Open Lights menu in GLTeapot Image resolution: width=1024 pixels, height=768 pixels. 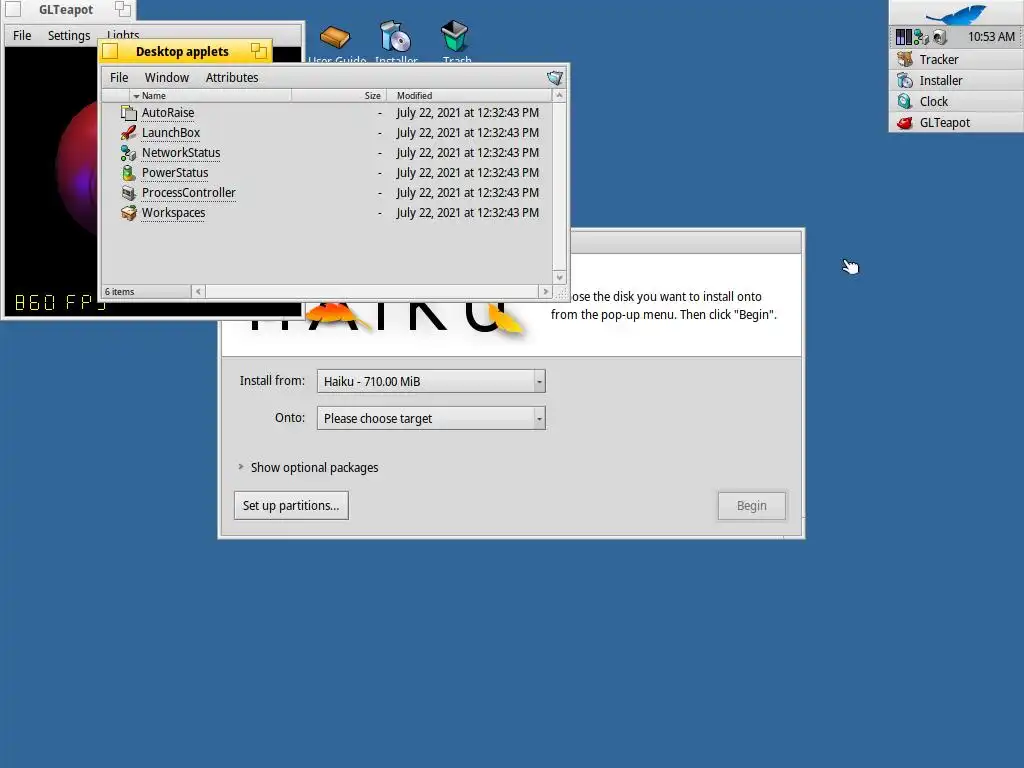(x=123, y=35)
